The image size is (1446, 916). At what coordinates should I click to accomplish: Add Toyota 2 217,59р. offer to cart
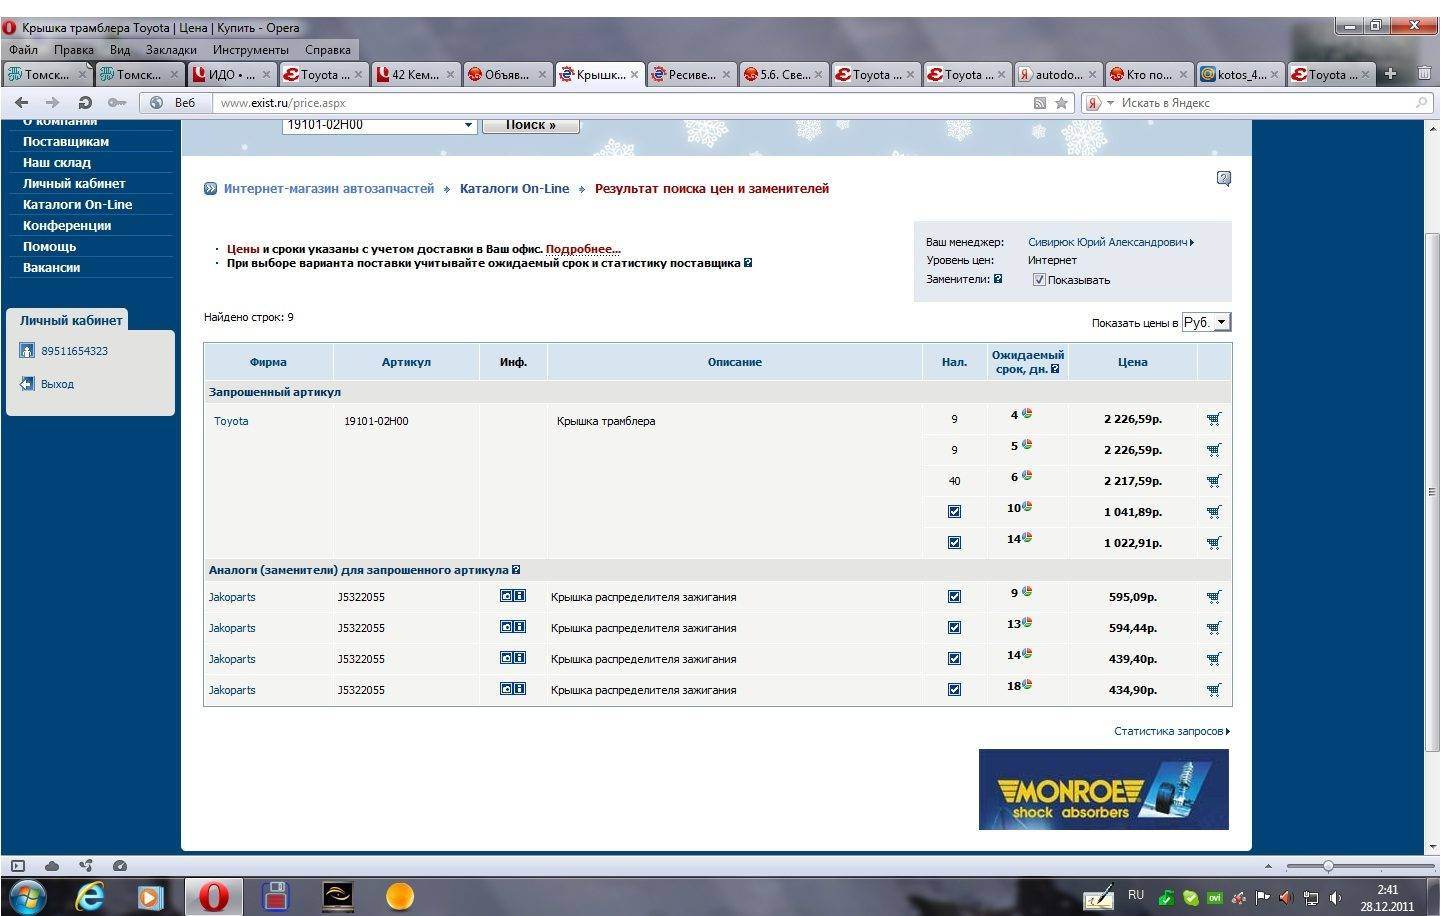pos(1213,481)
